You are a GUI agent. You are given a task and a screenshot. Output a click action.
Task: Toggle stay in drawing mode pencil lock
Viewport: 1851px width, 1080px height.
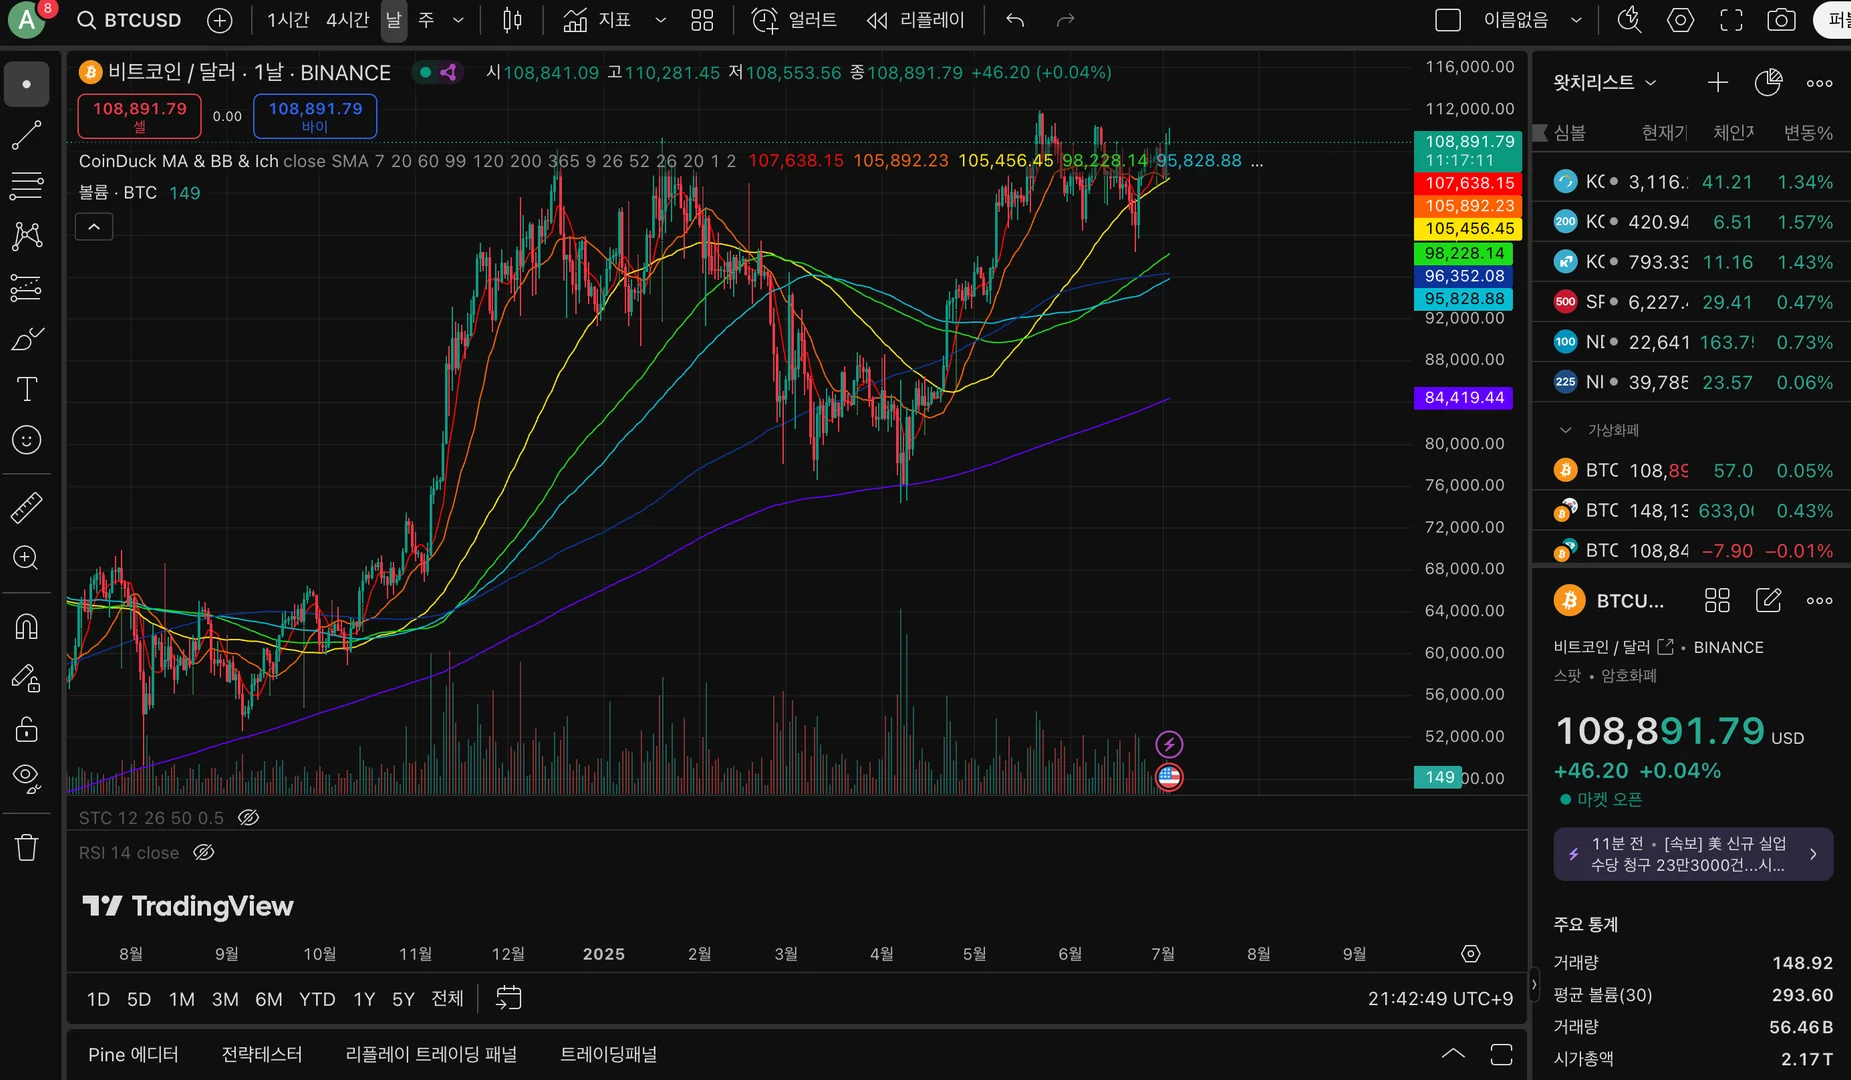(27, 678)
